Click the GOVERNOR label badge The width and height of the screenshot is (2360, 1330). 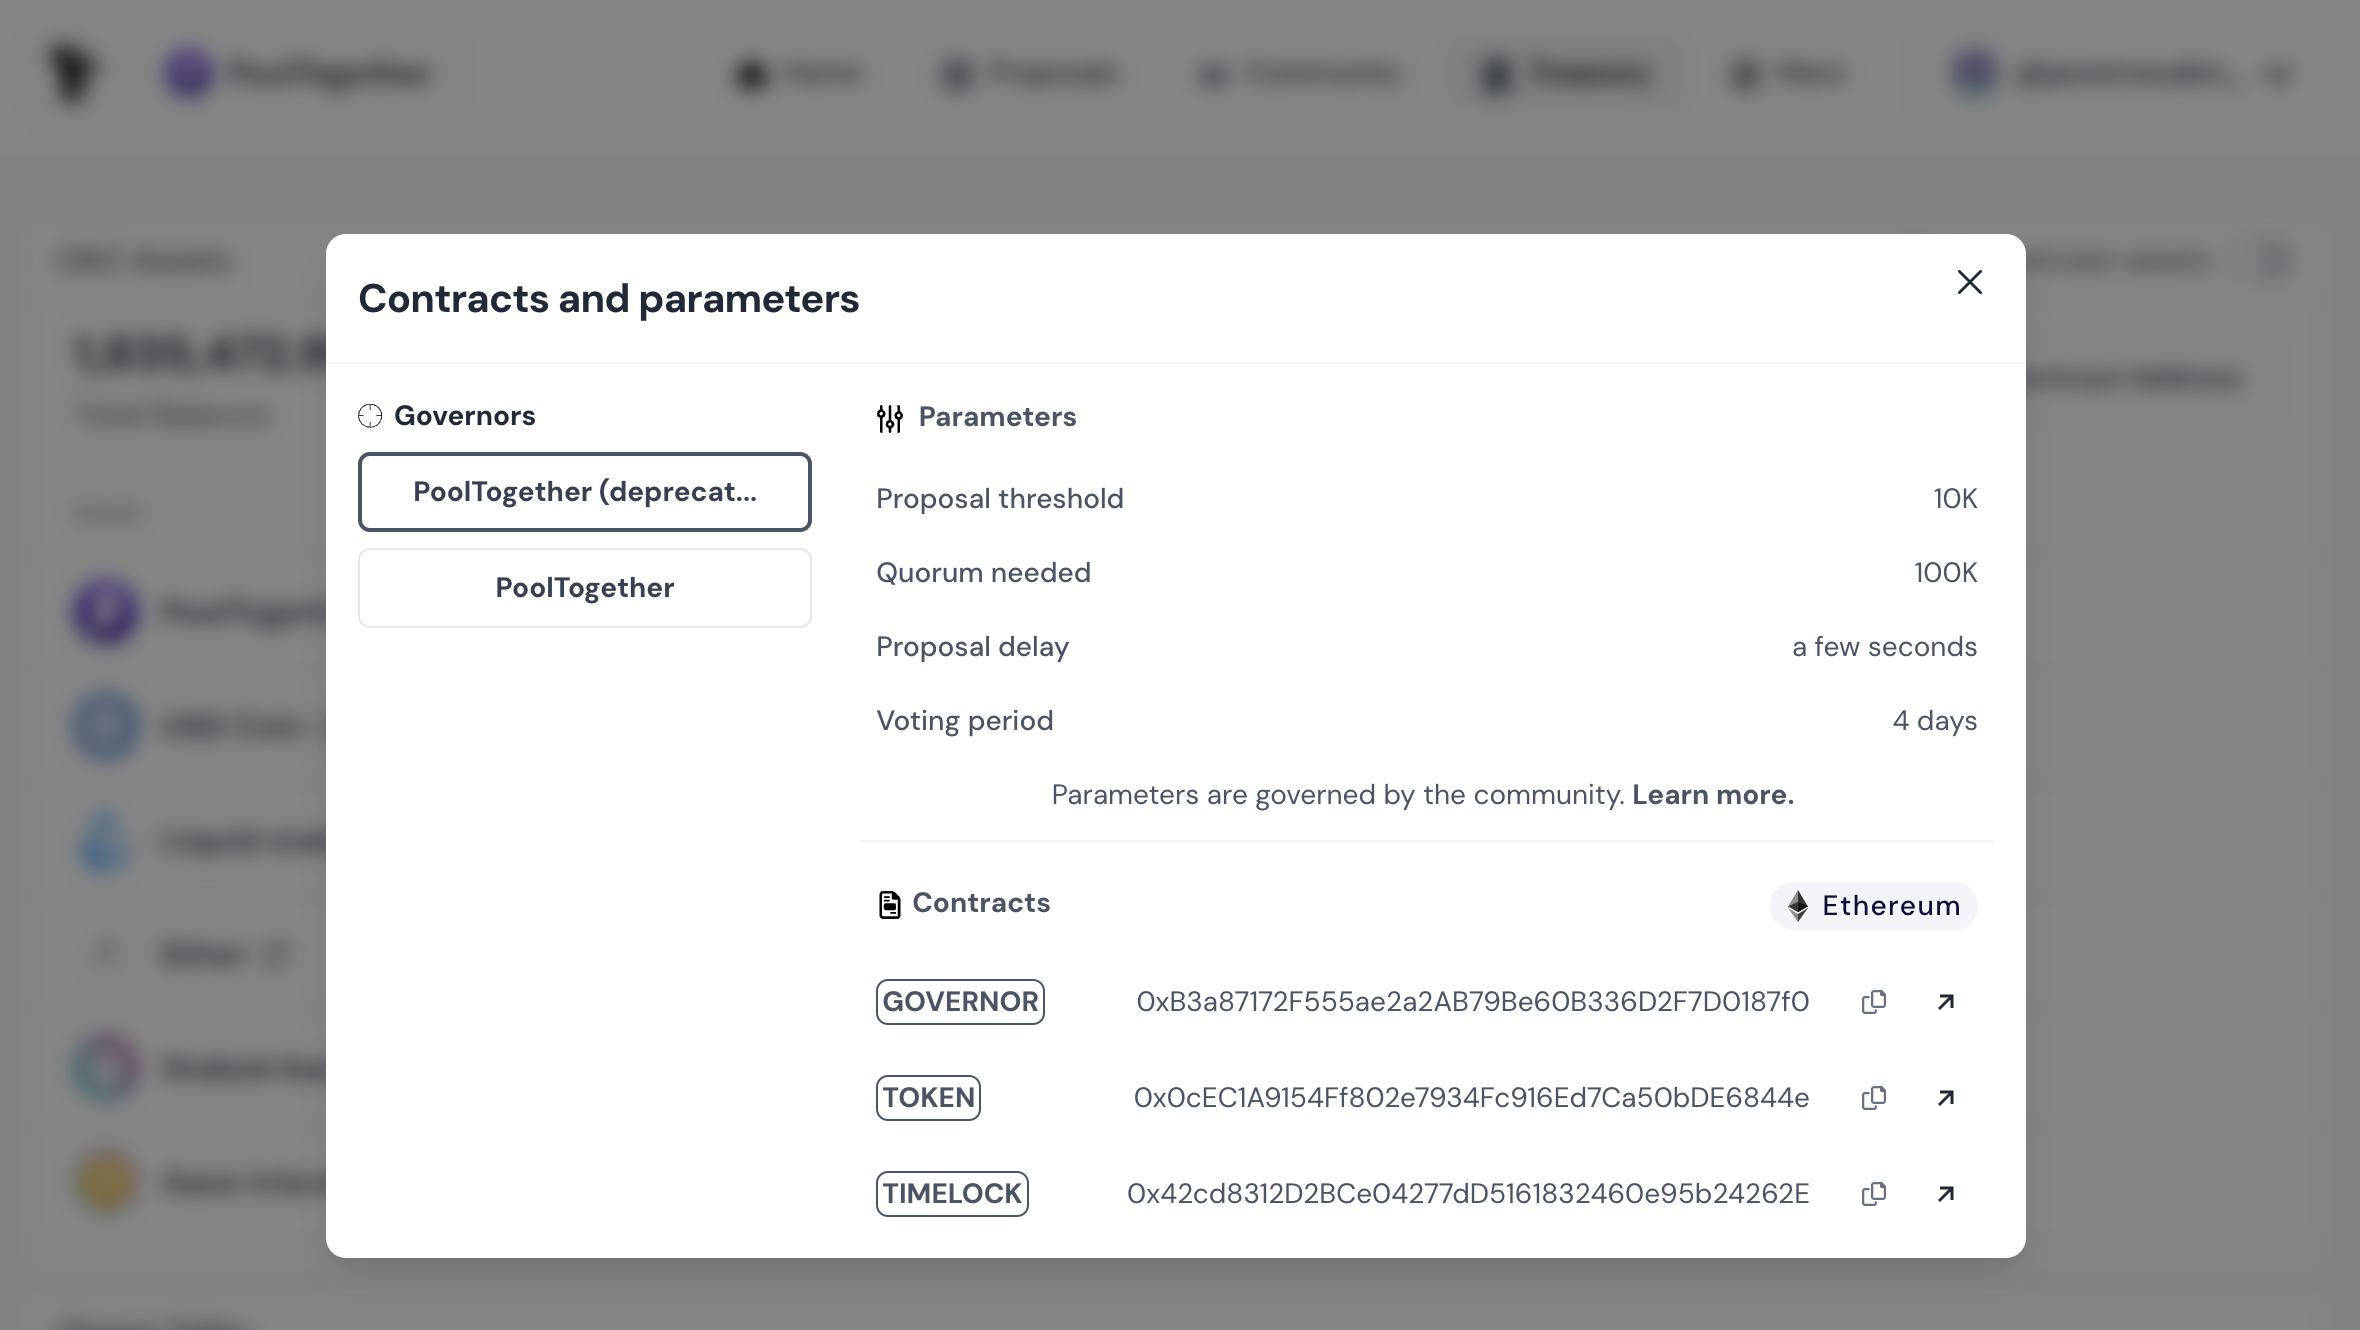click(x=960, y=1002)
